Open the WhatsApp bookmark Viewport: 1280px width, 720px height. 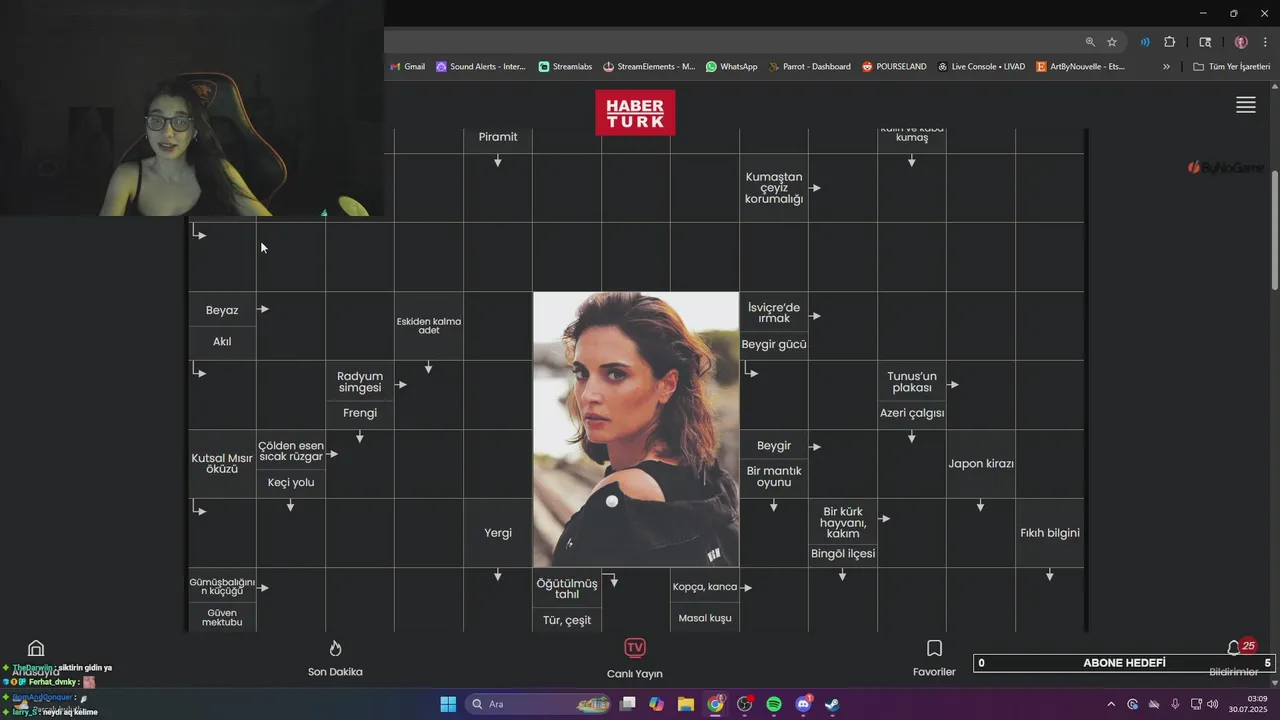731,67
